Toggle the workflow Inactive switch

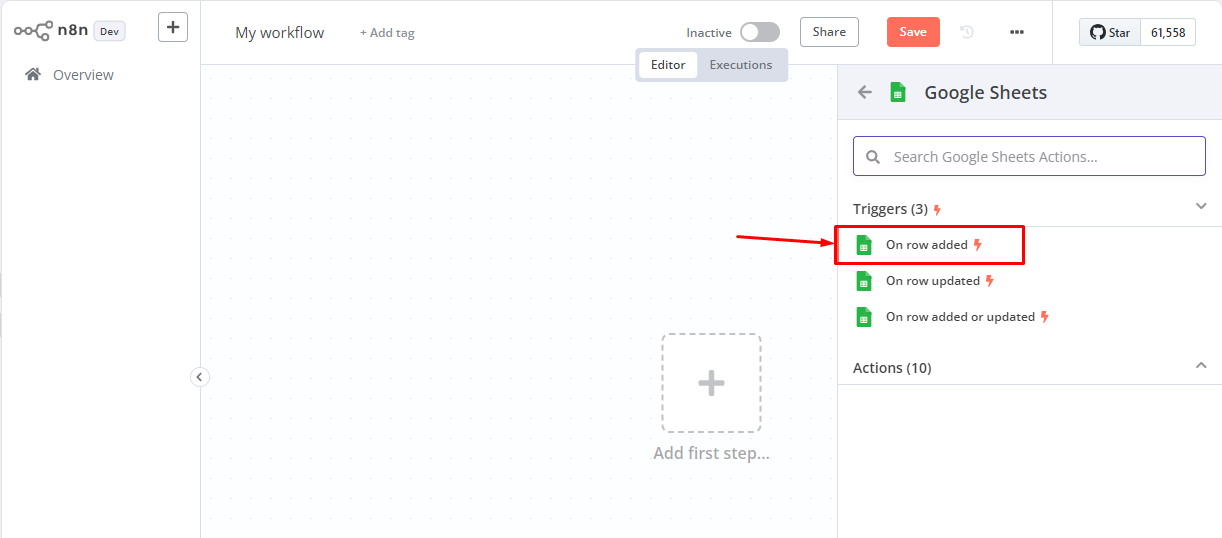760,32
